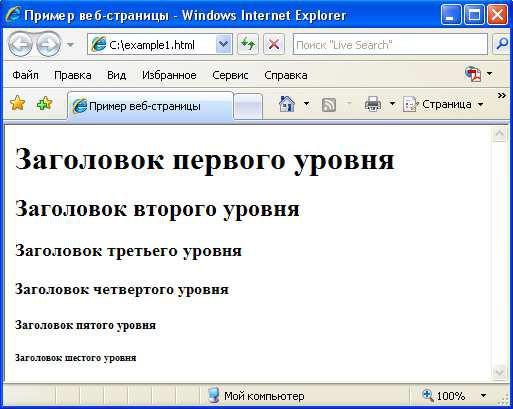
Task: Click the address bar with C:\example1.html
Action: (x=160, y=44)
